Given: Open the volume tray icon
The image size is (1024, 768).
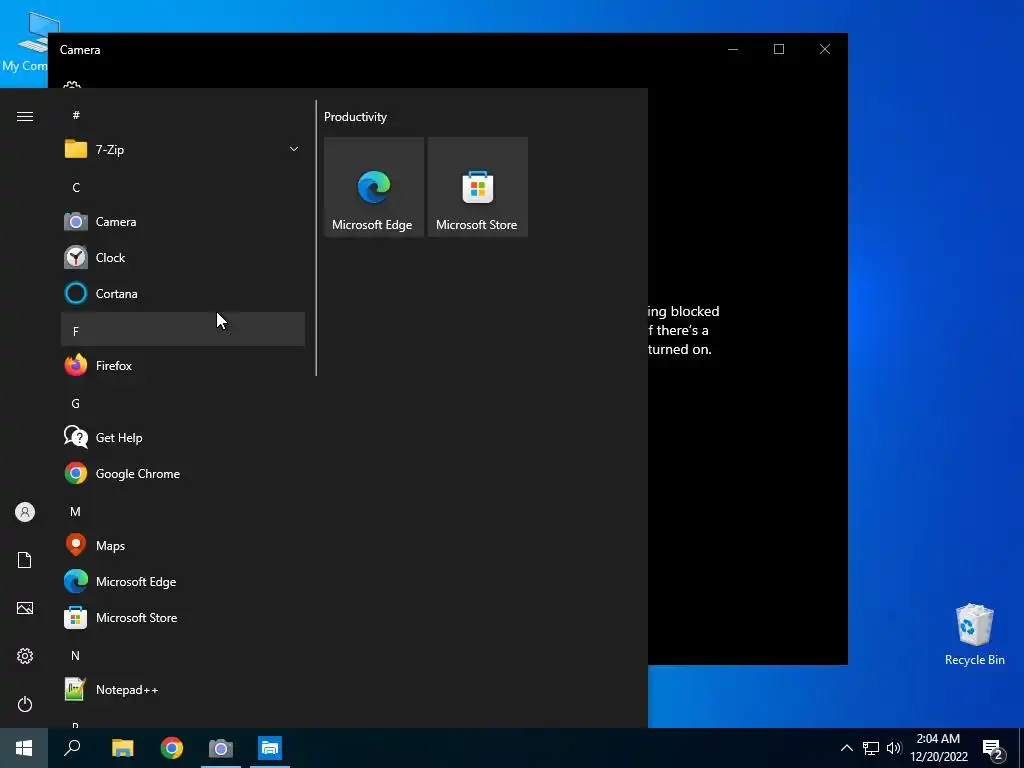Looking at the screenshot, I should (894, 748).
